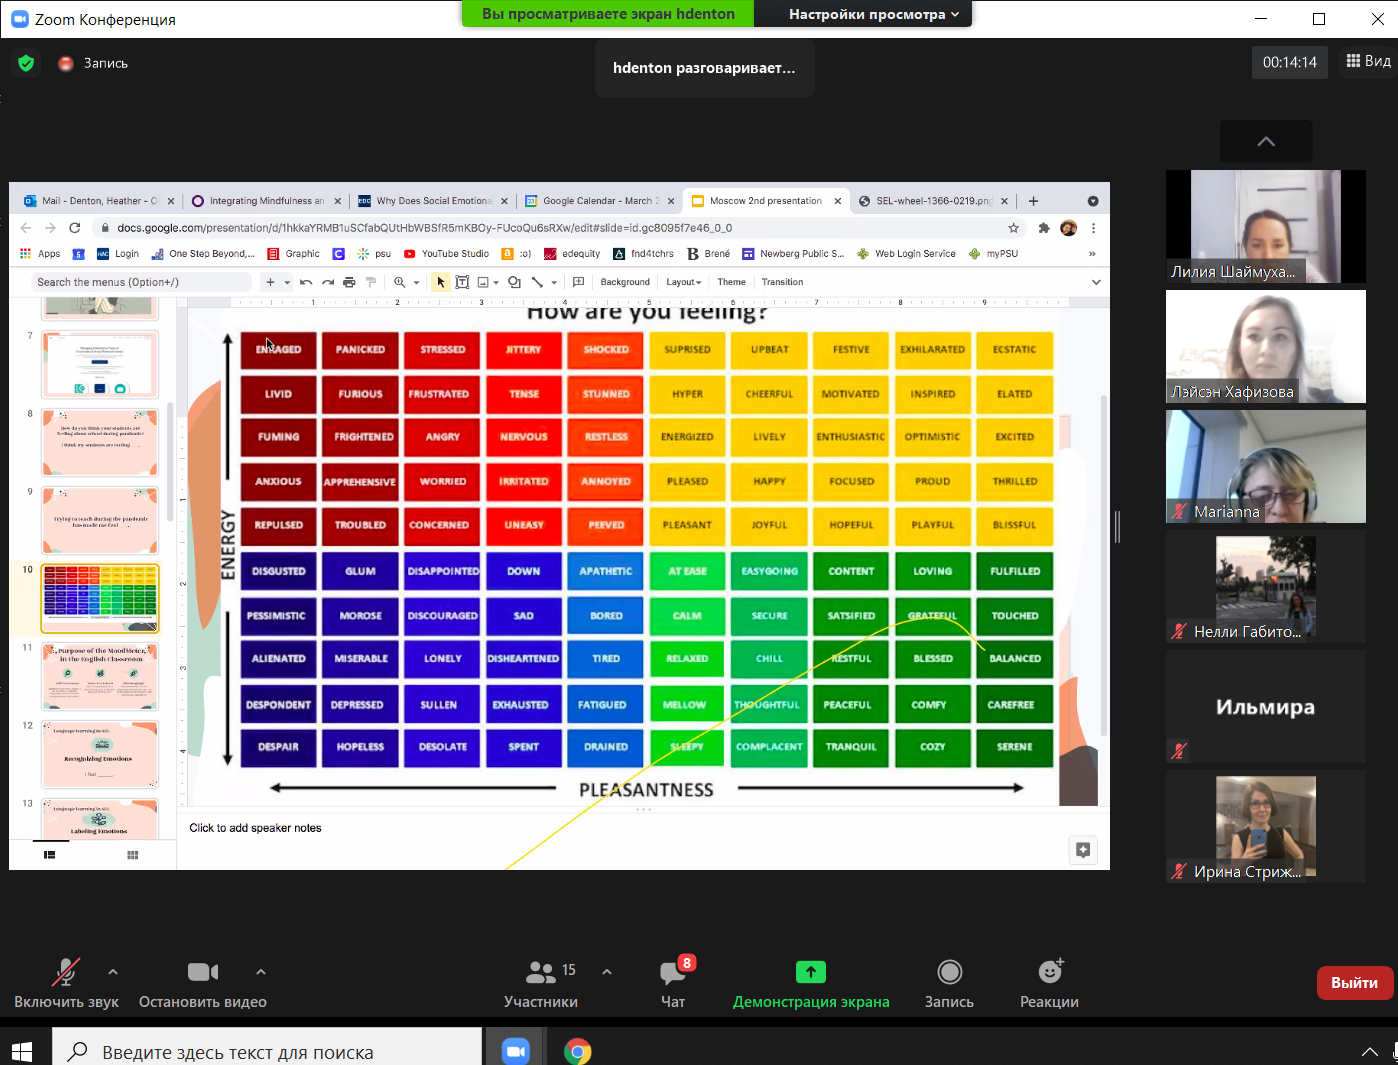This screenshot has height=1065, width=1398.
Task: Click the green encryption shield icon
Action: coord(26,63)
